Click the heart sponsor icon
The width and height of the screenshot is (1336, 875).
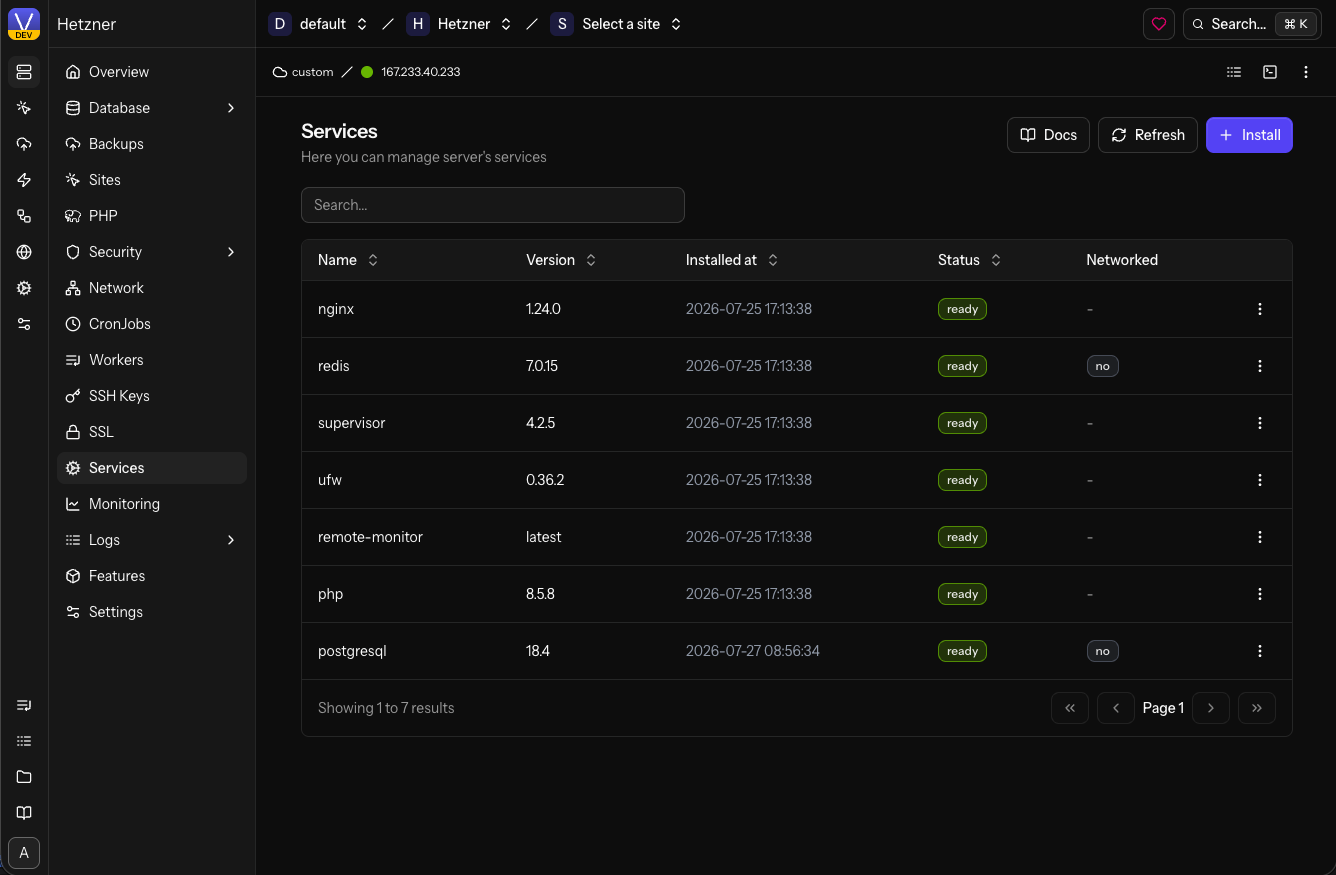tap(1159, 24)
